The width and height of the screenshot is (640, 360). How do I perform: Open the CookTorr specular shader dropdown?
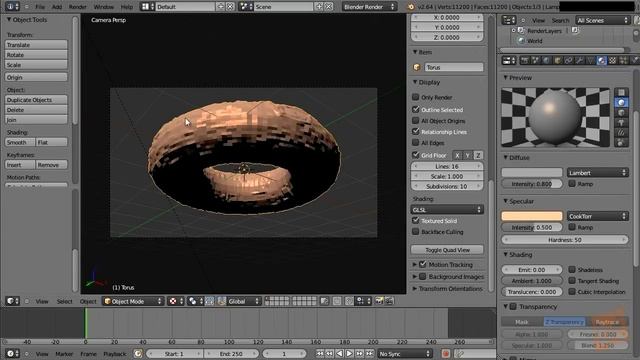click(598, 216)
